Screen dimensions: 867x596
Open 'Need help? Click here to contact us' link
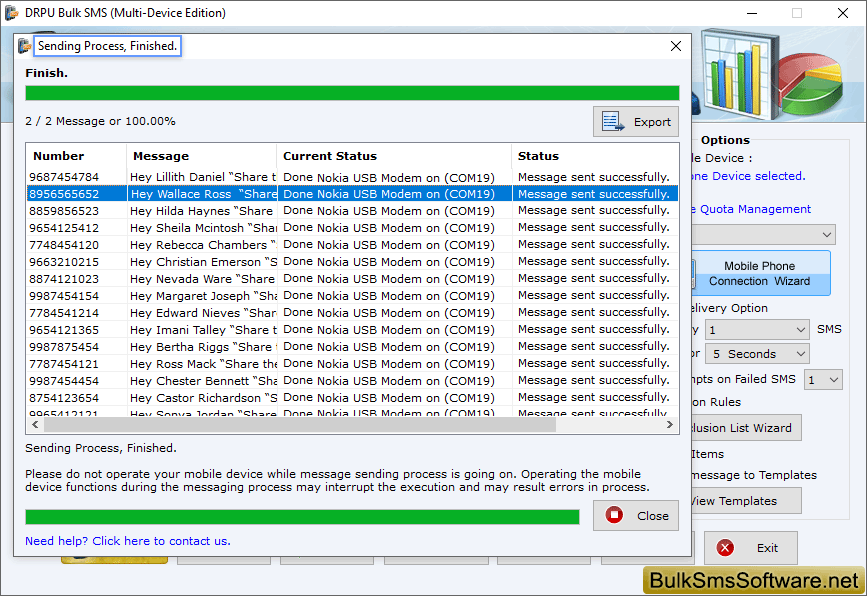128,541
